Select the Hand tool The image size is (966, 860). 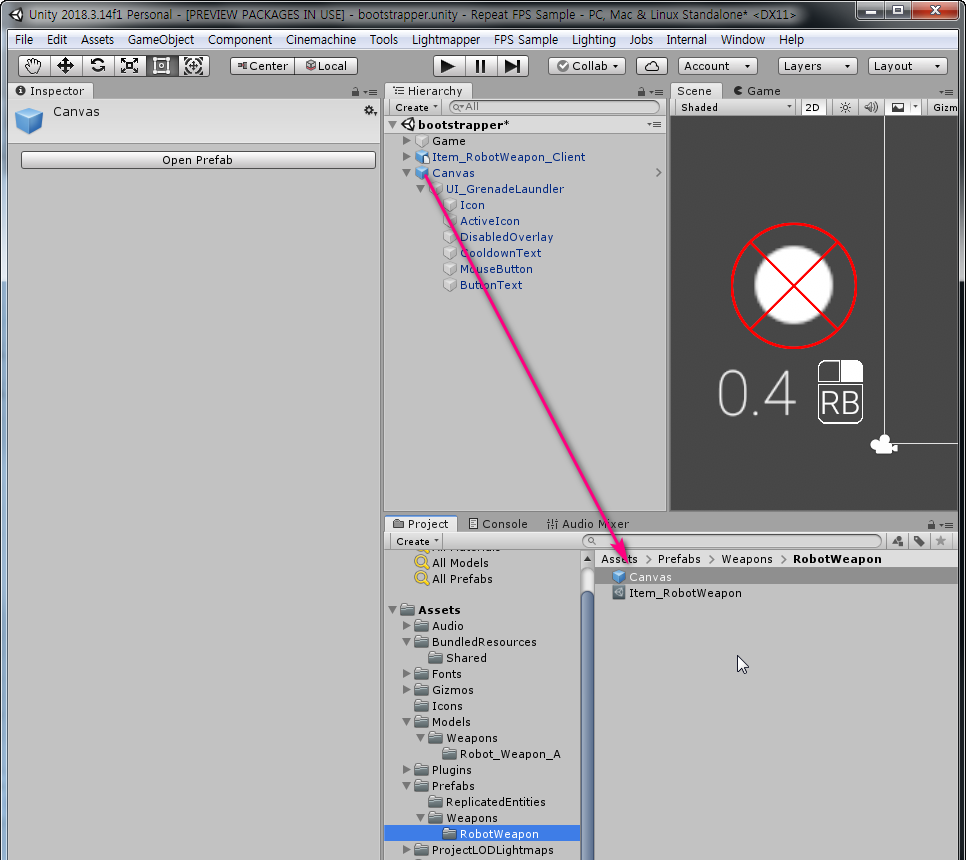[x=33, y=66]
